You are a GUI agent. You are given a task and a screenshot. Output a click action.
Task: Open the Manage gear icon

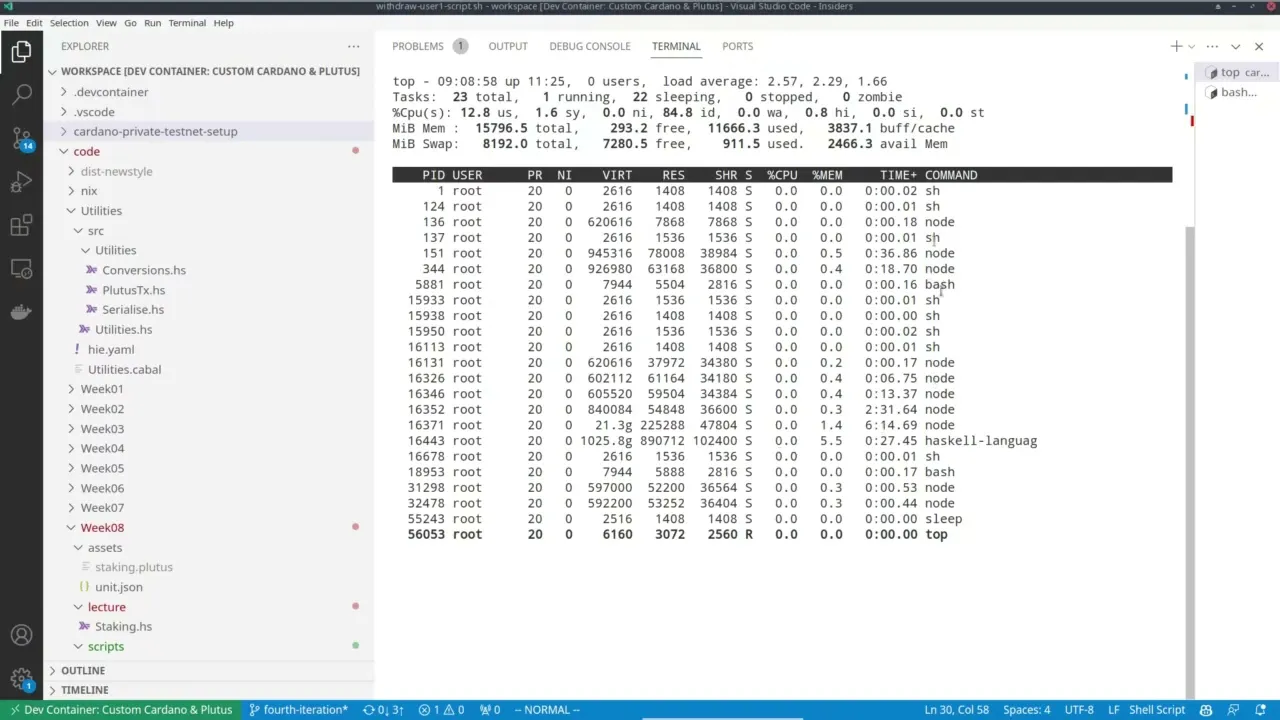point(22,676)
